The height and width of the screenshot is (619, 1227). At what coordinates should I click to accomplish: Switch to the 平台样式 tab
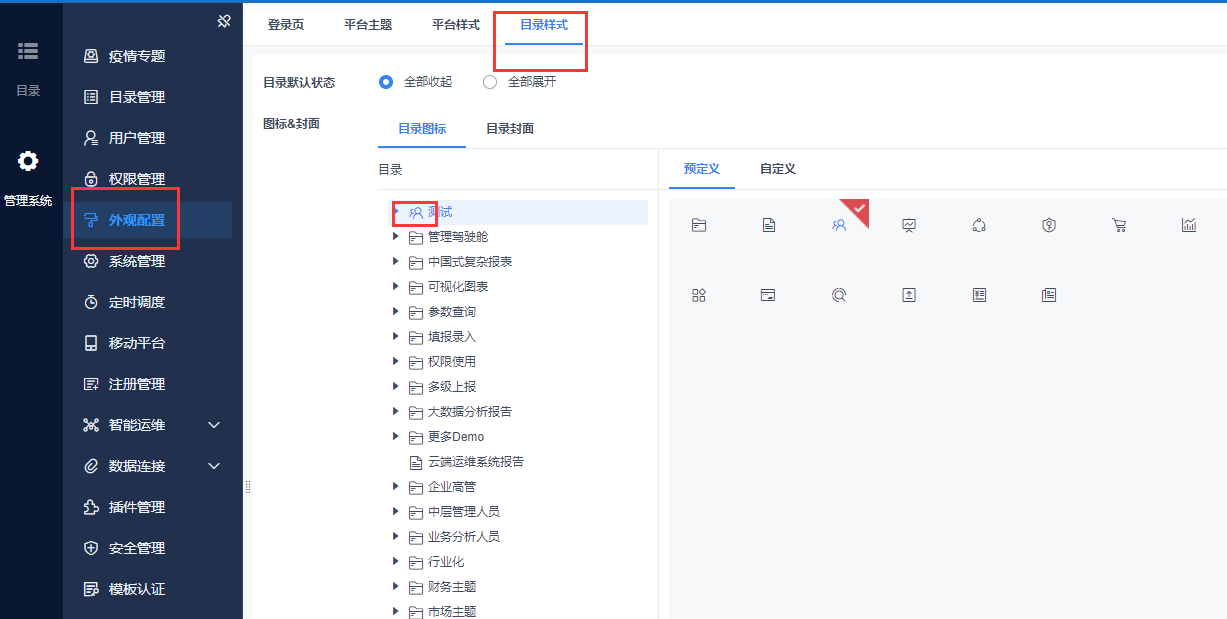456,24
